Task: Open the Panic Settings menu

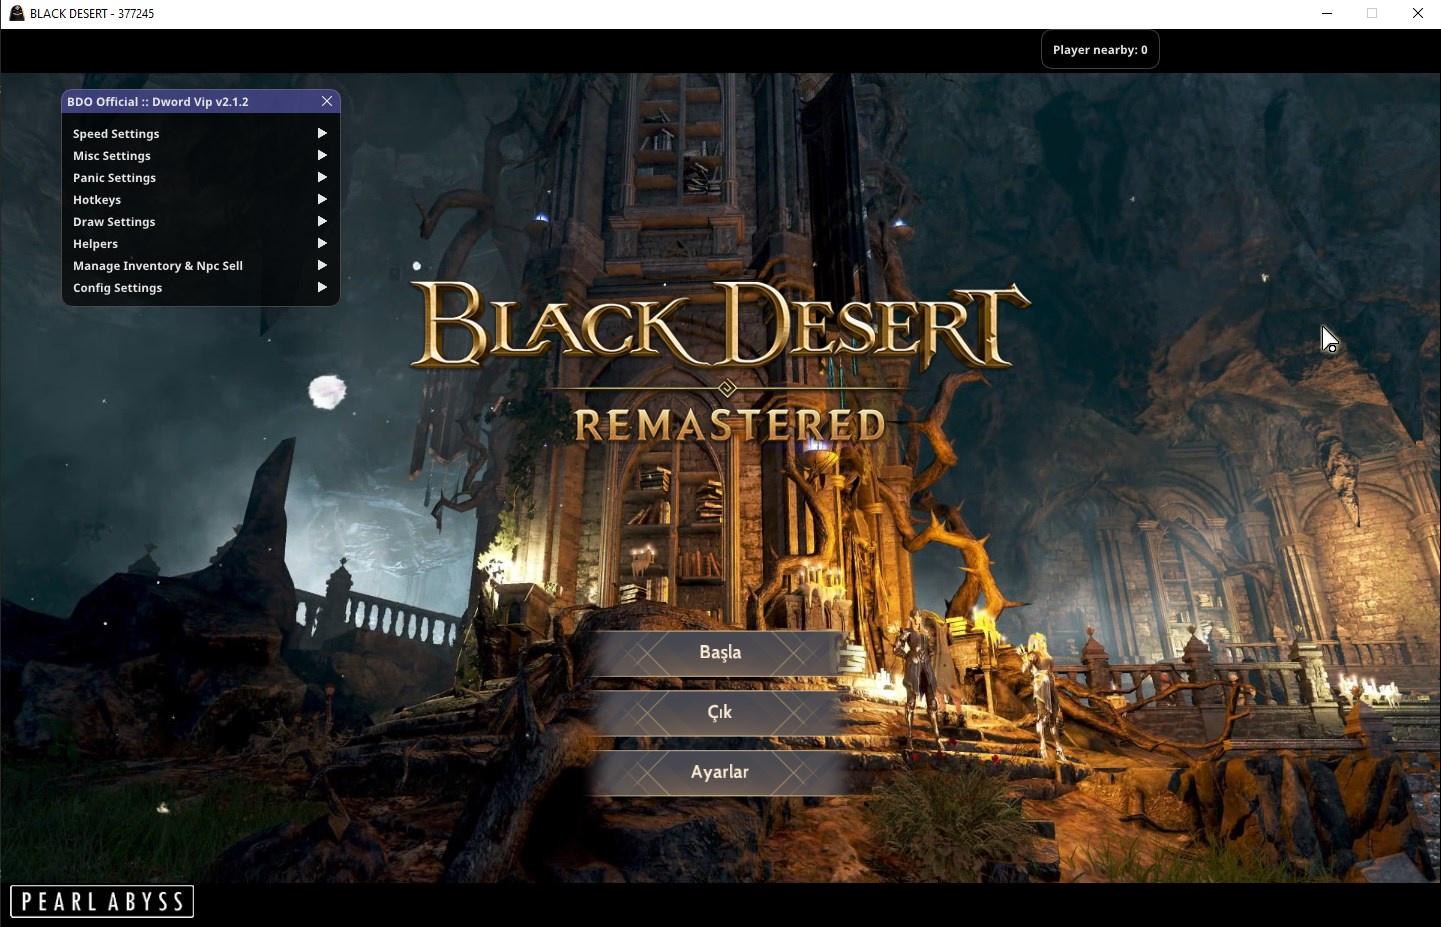Action: (x=200, y=177)
